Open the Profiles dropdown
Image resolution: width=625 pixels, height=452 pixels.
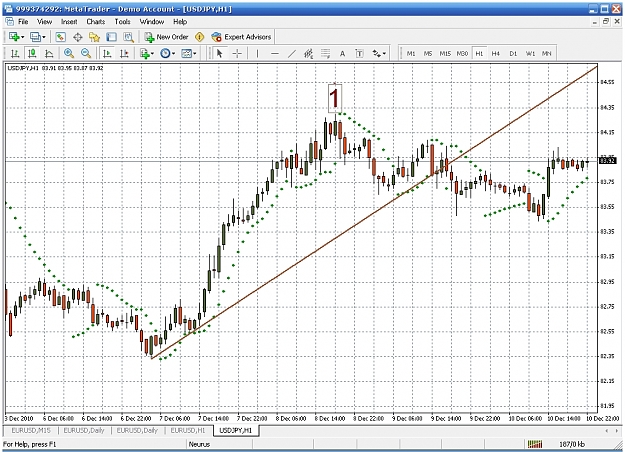38,37
